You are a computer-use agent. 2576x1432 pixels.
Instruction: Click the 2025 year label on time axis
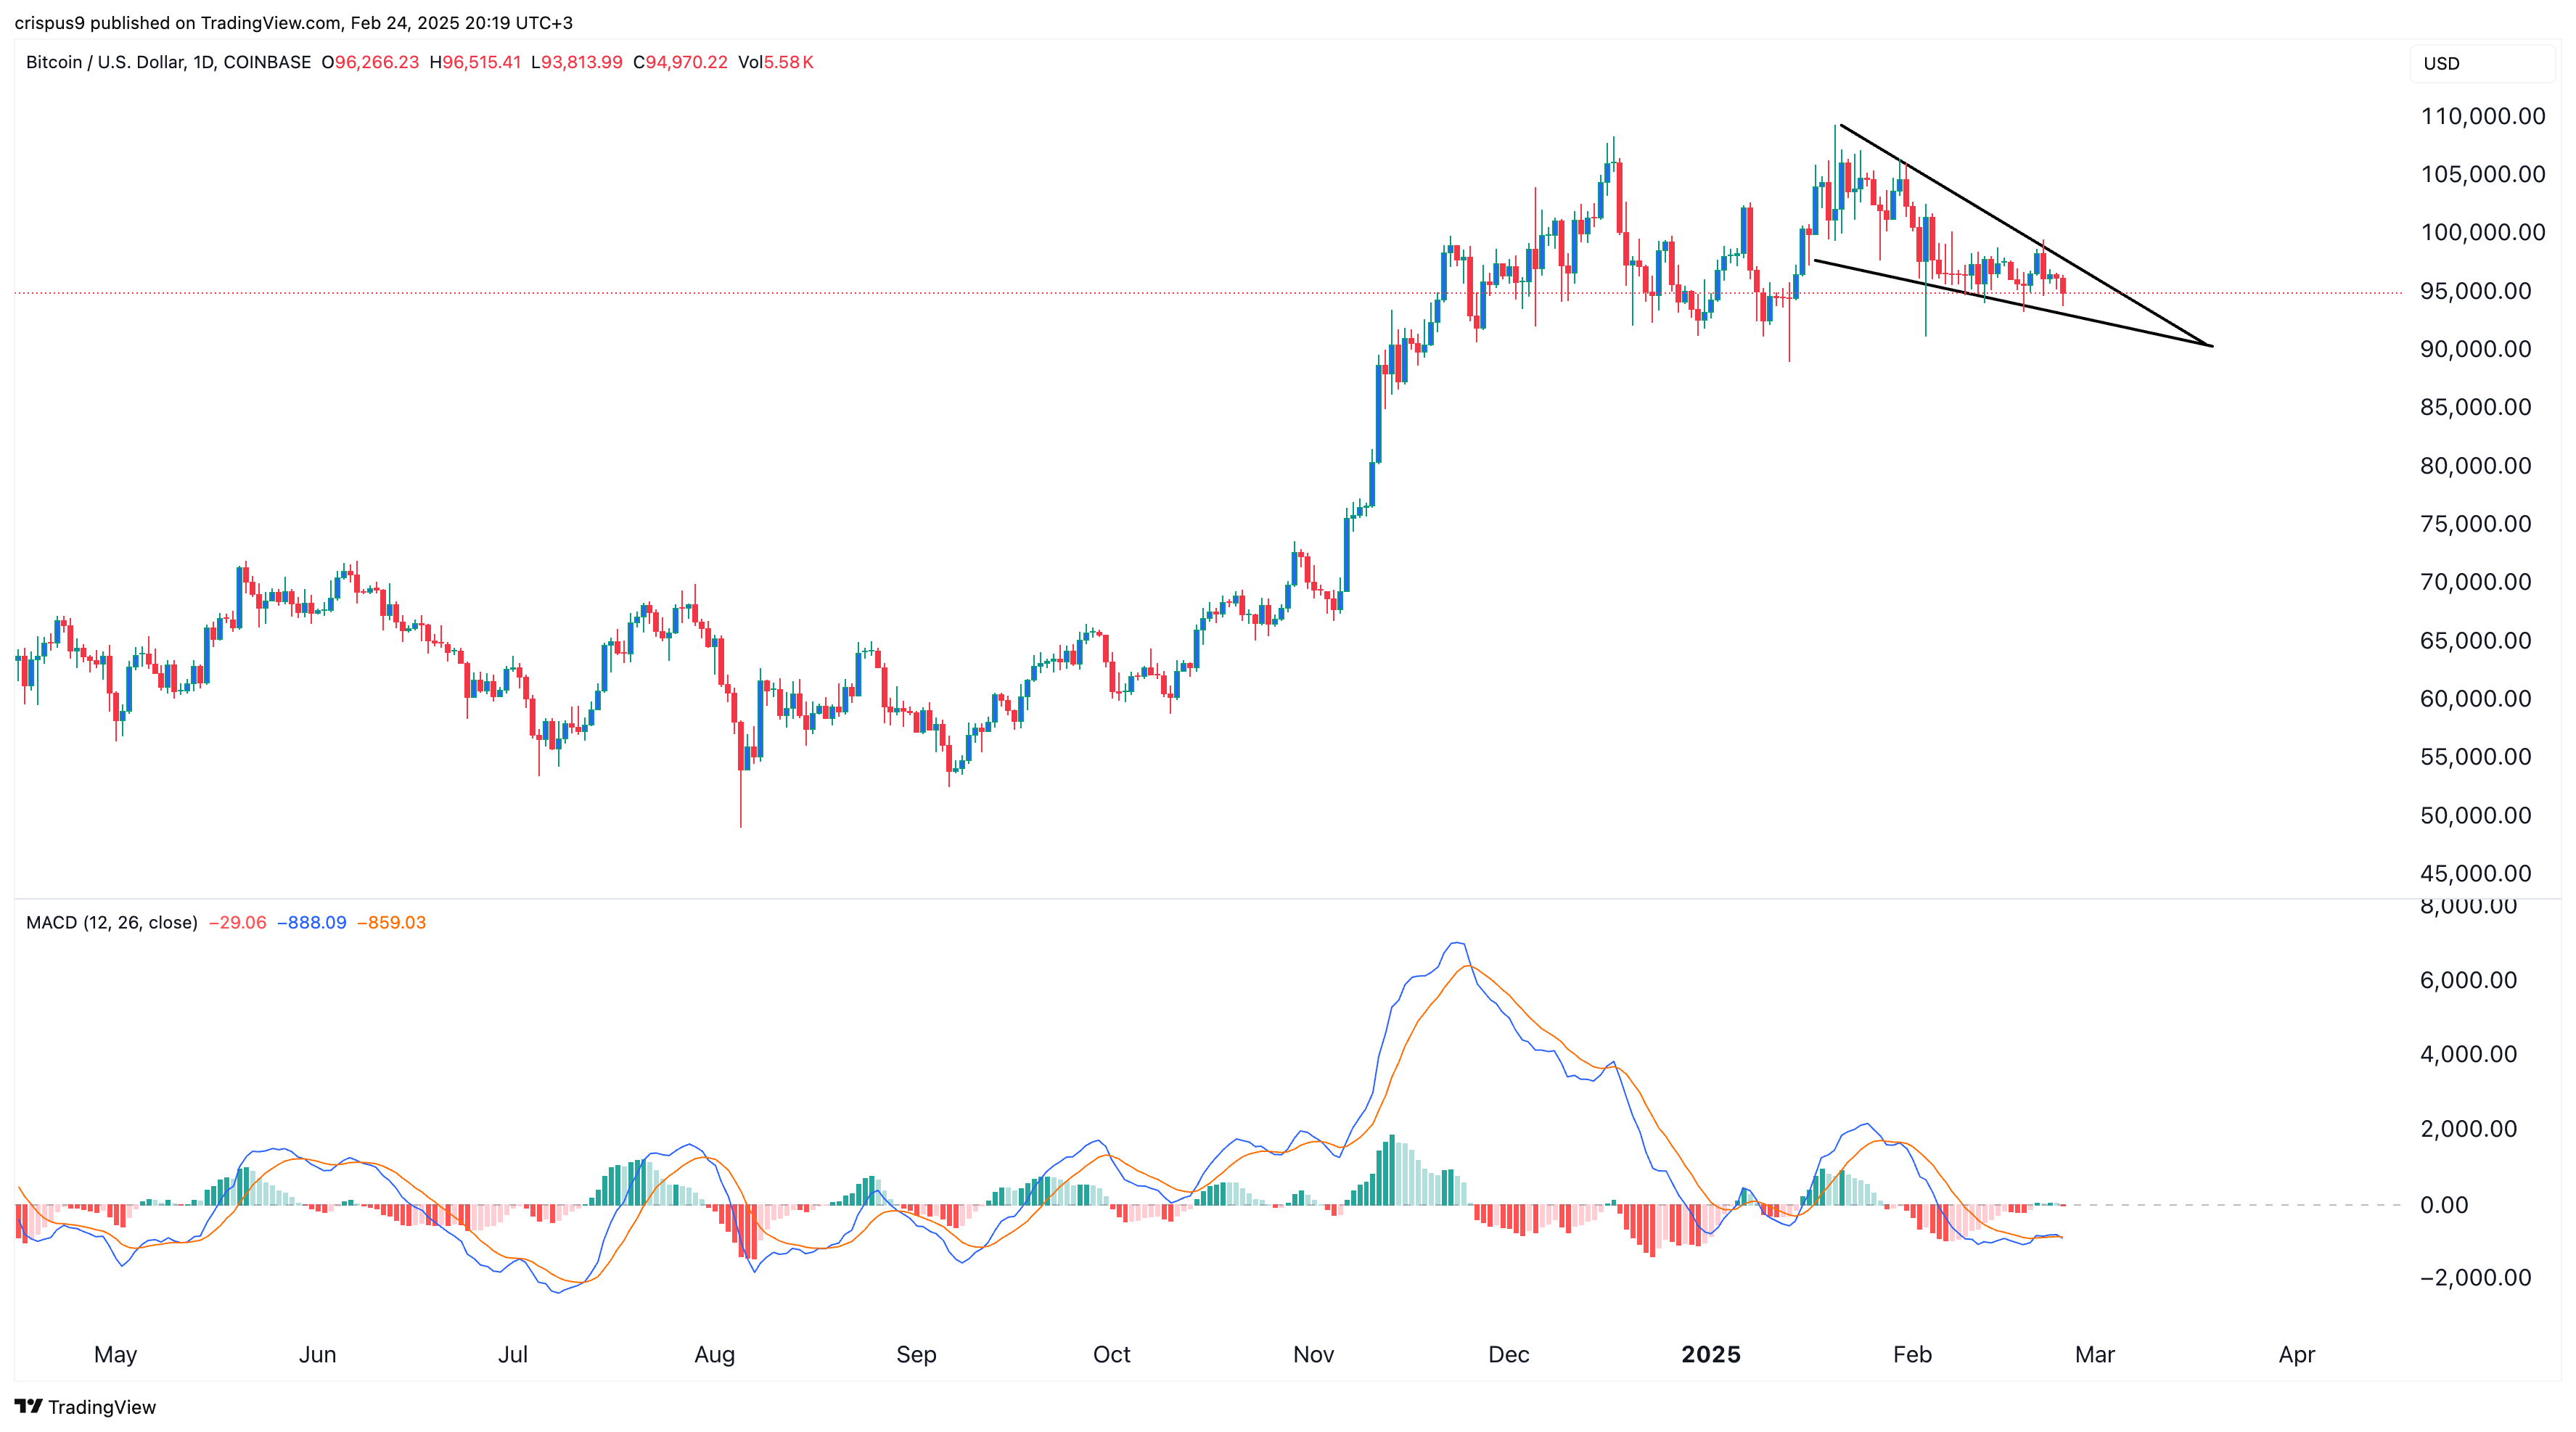(1710, 1354)
